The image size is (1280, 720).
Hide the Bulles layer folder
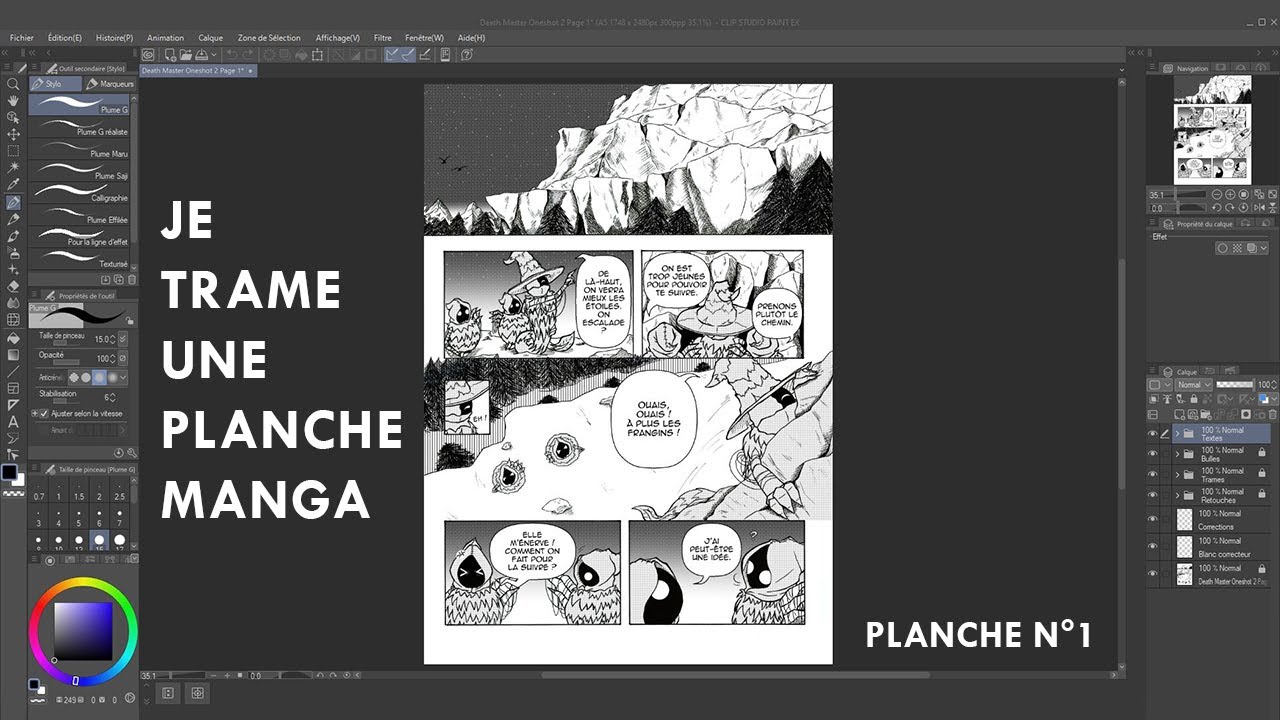click(1153, 454)
